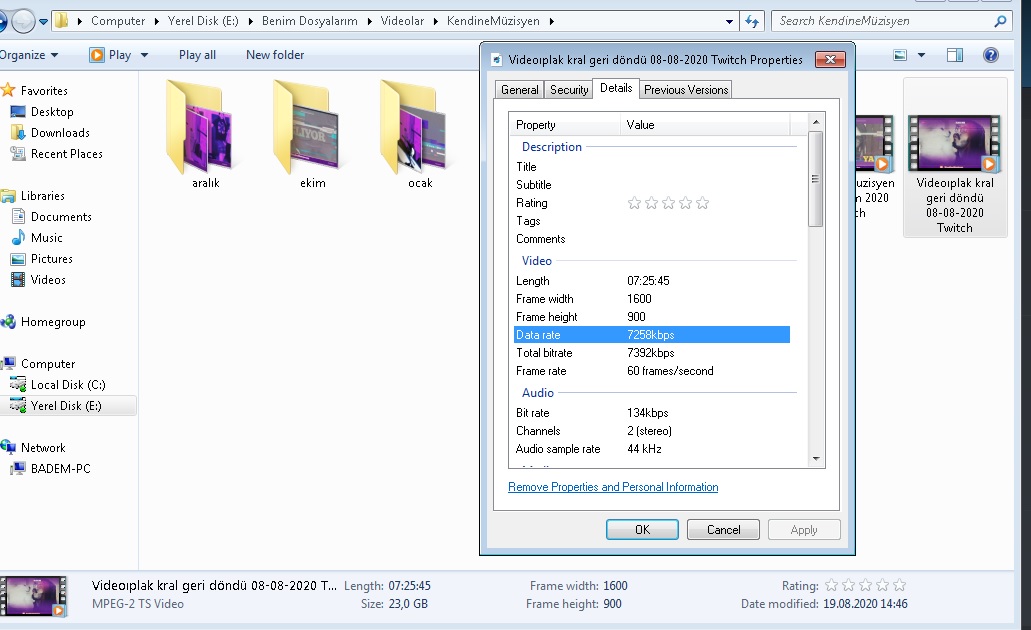Click the Forward navigation arrow button
The height and width of the screenshot is (630, 1031).
(x=23, y=21)
